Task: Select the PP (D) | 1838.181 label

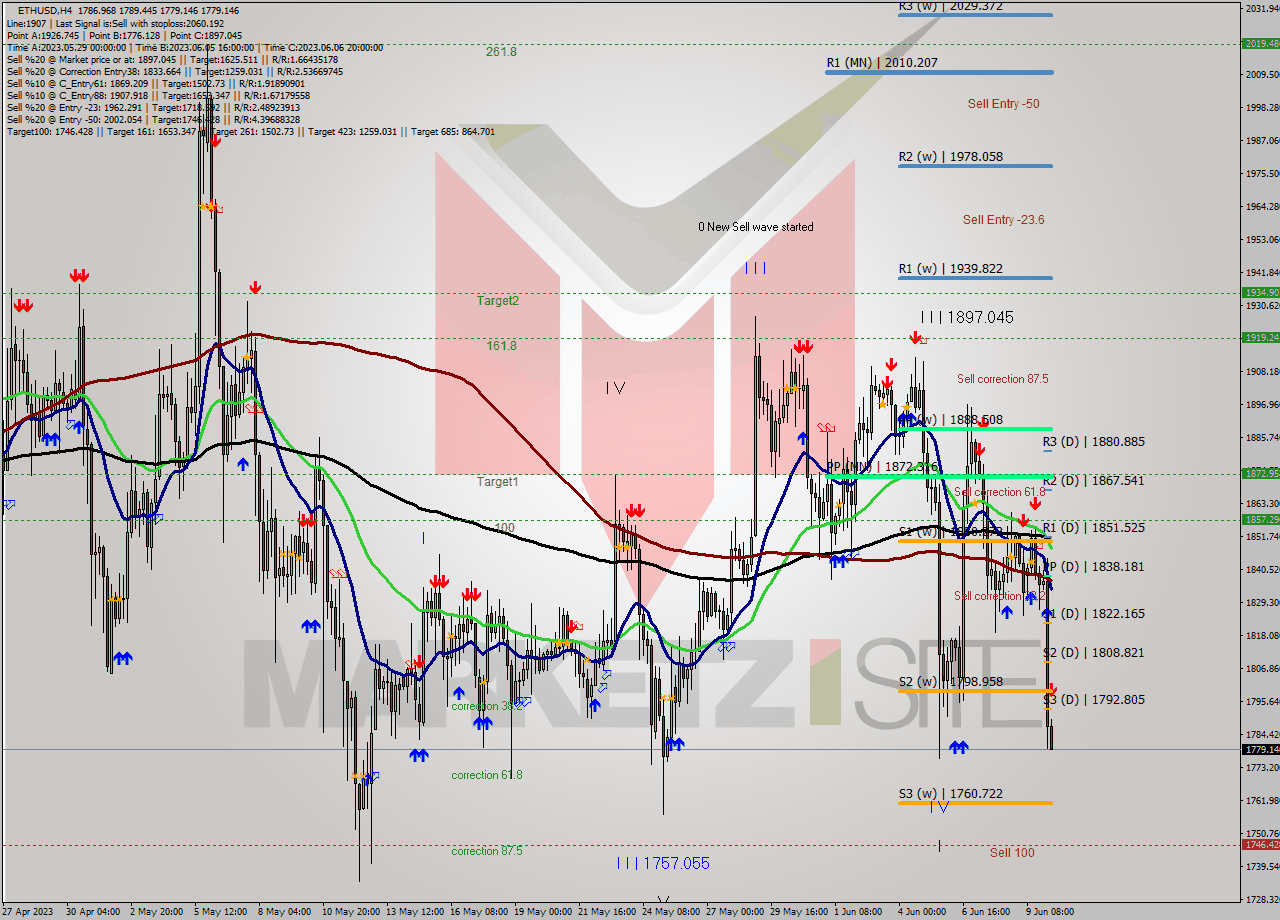Action: [1094, 567]
